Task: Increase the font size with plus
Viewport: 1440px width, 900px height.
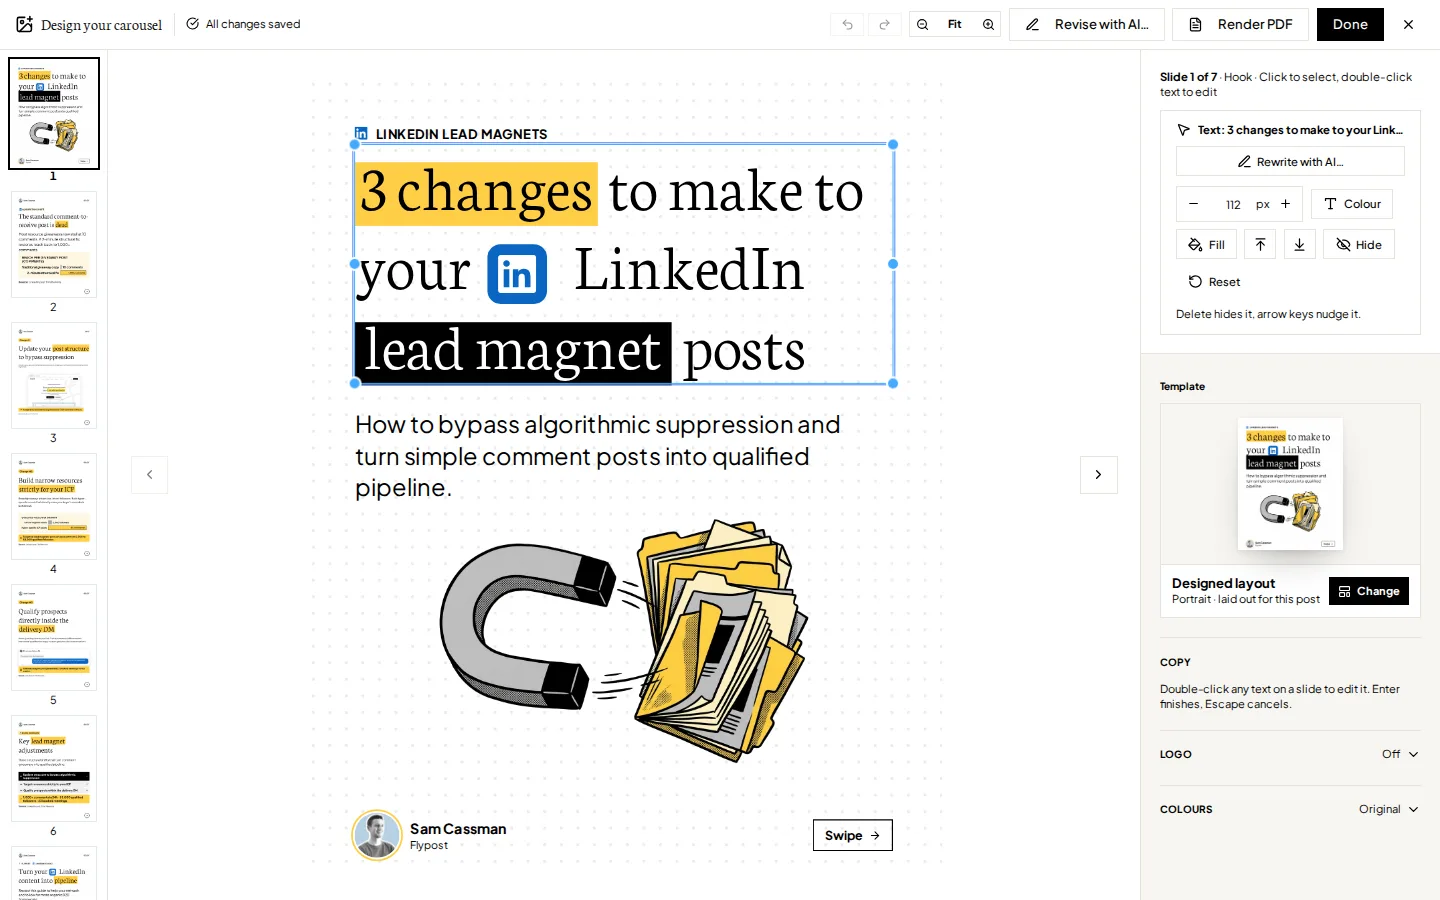Action: coord(1286,204)
